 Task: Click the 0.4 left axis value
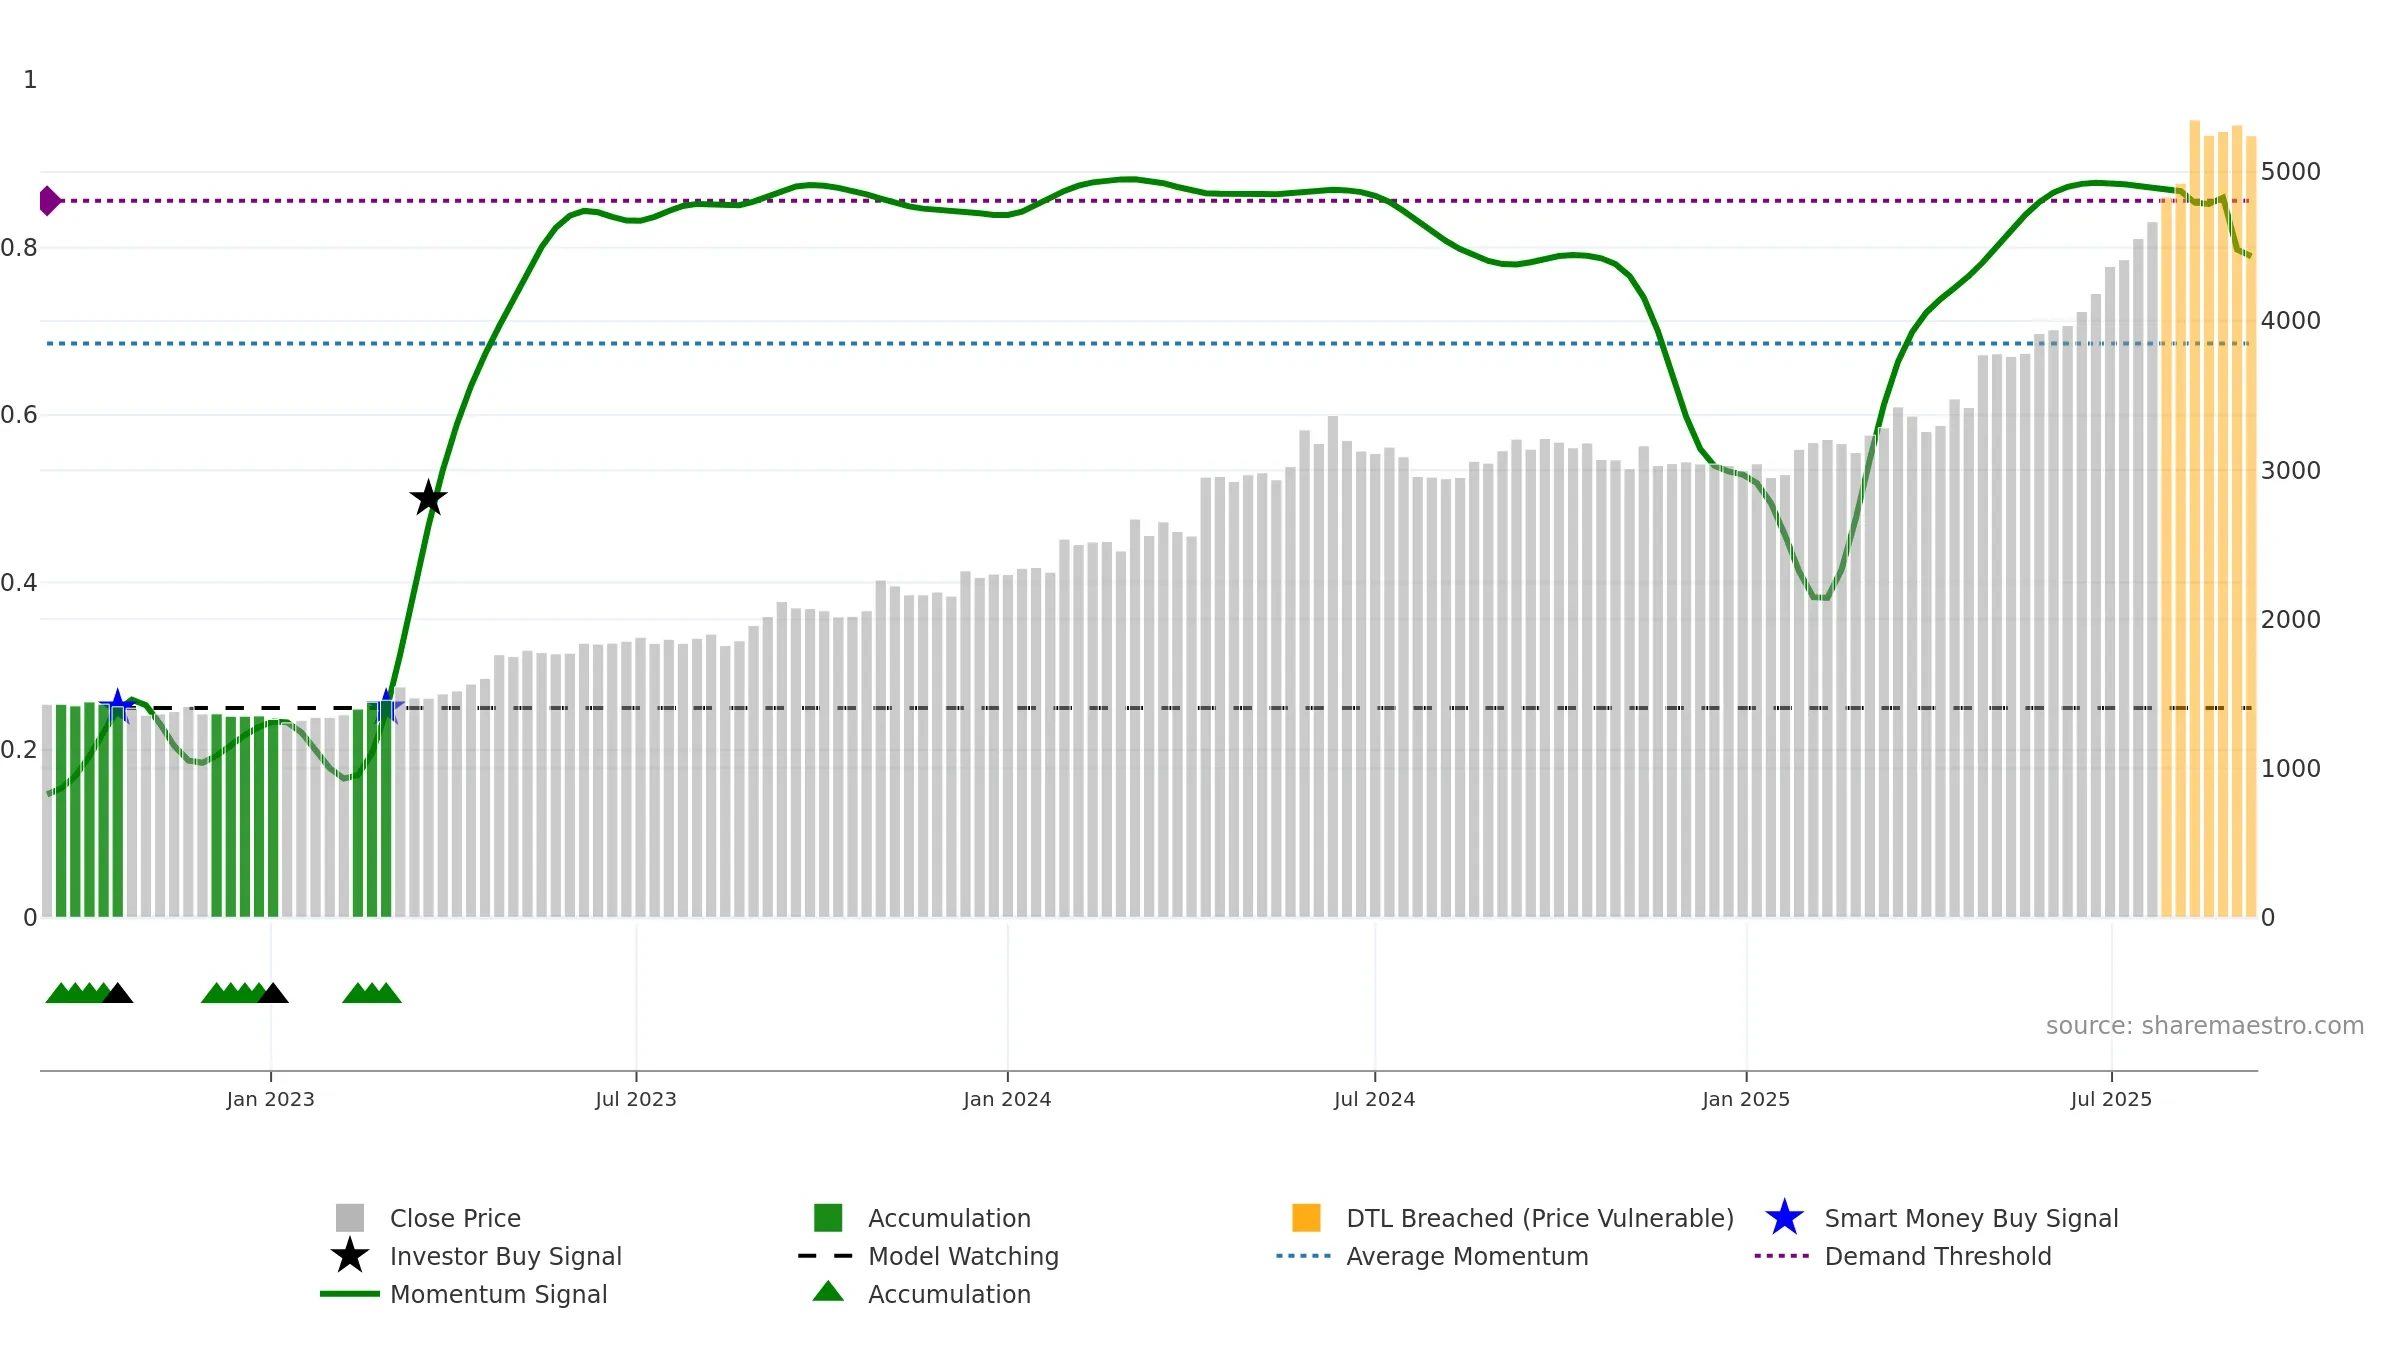19,583
